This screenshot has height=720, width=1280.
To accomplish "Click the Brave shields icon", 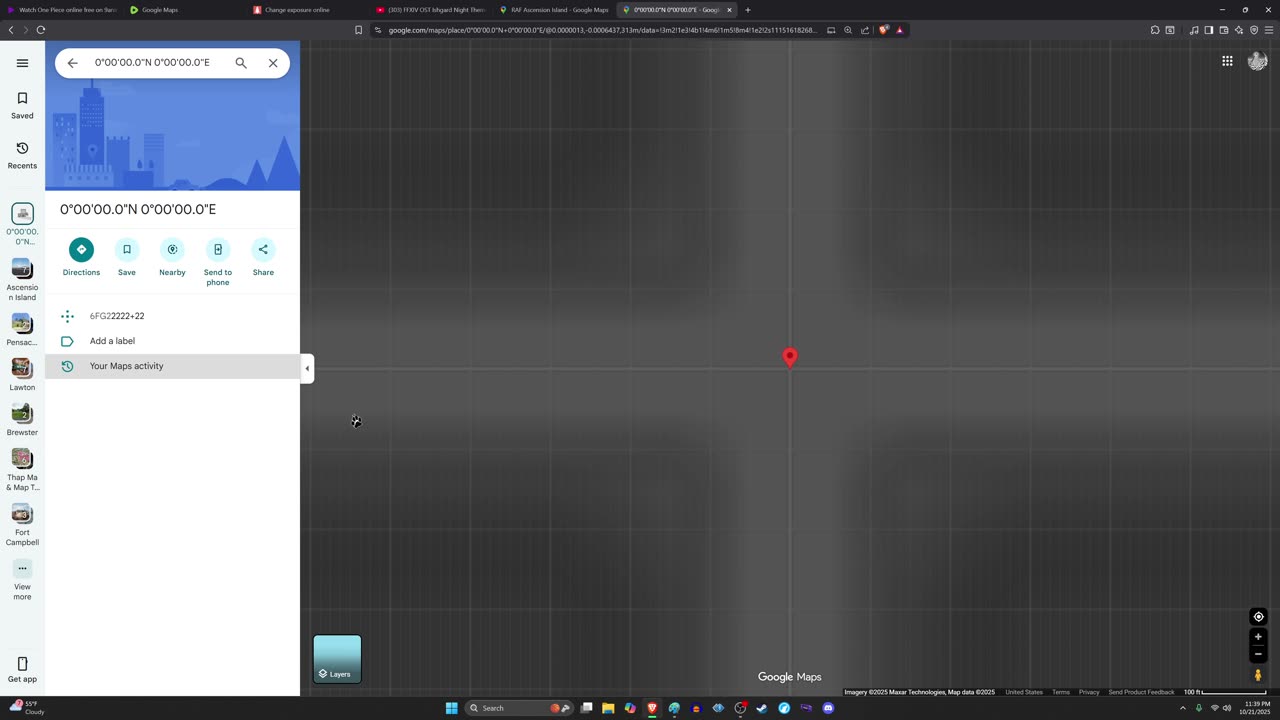I will tap(884, 30).
